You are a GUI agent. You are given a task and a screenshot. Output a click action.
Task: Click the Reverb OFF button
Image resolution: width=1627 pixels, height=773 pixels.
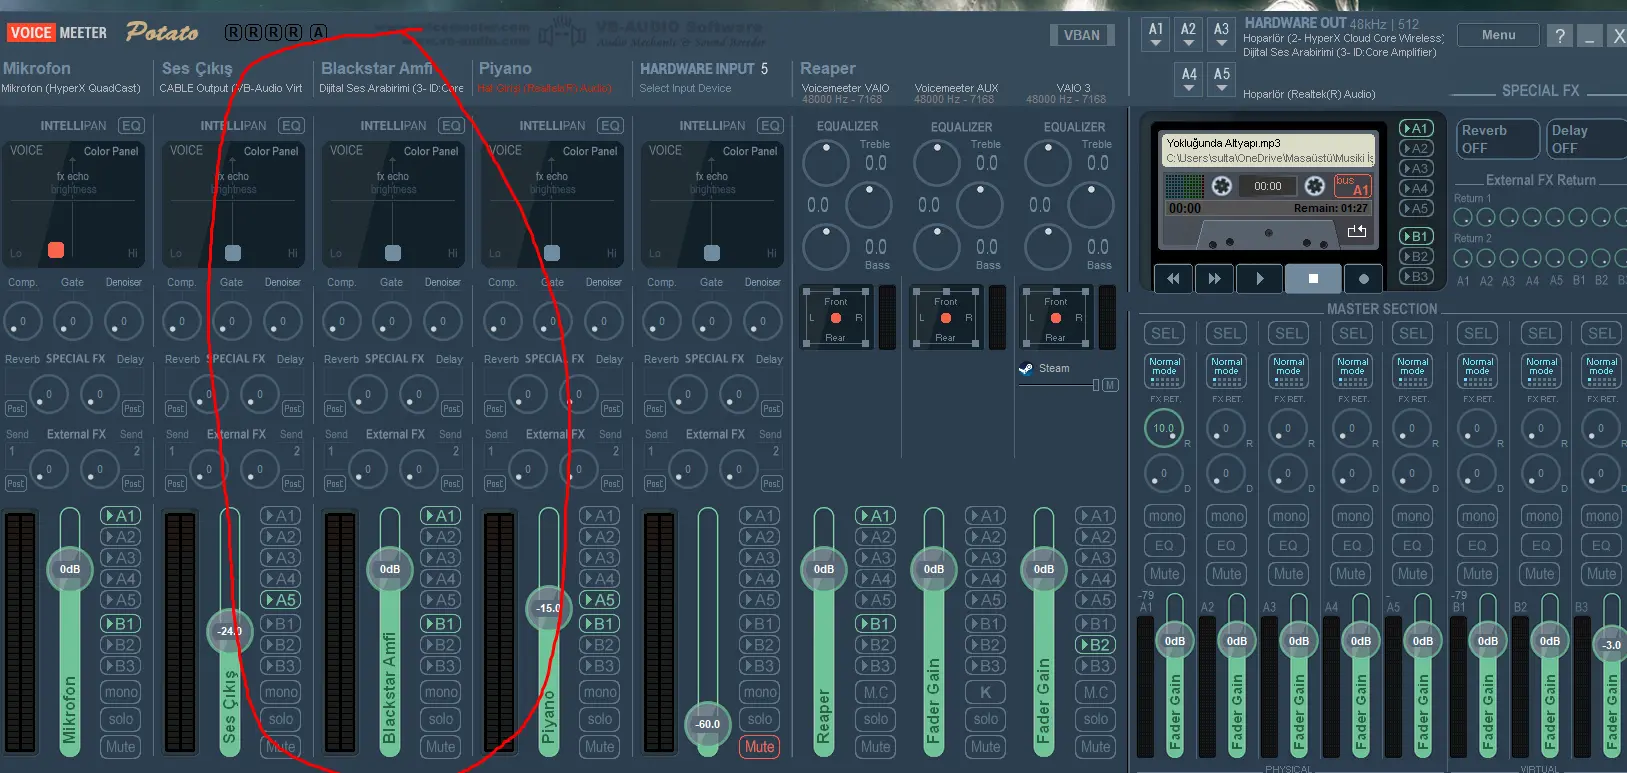coord(1497,139)
